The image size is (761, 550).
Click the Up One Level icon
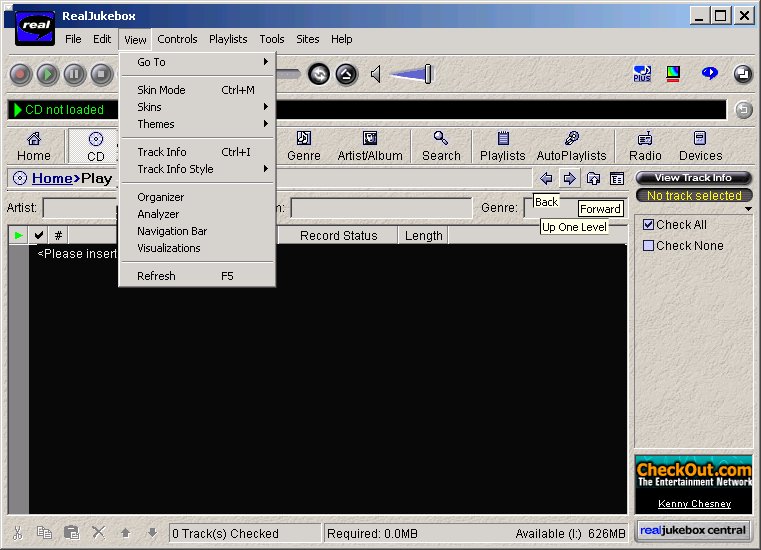(593, 179)
